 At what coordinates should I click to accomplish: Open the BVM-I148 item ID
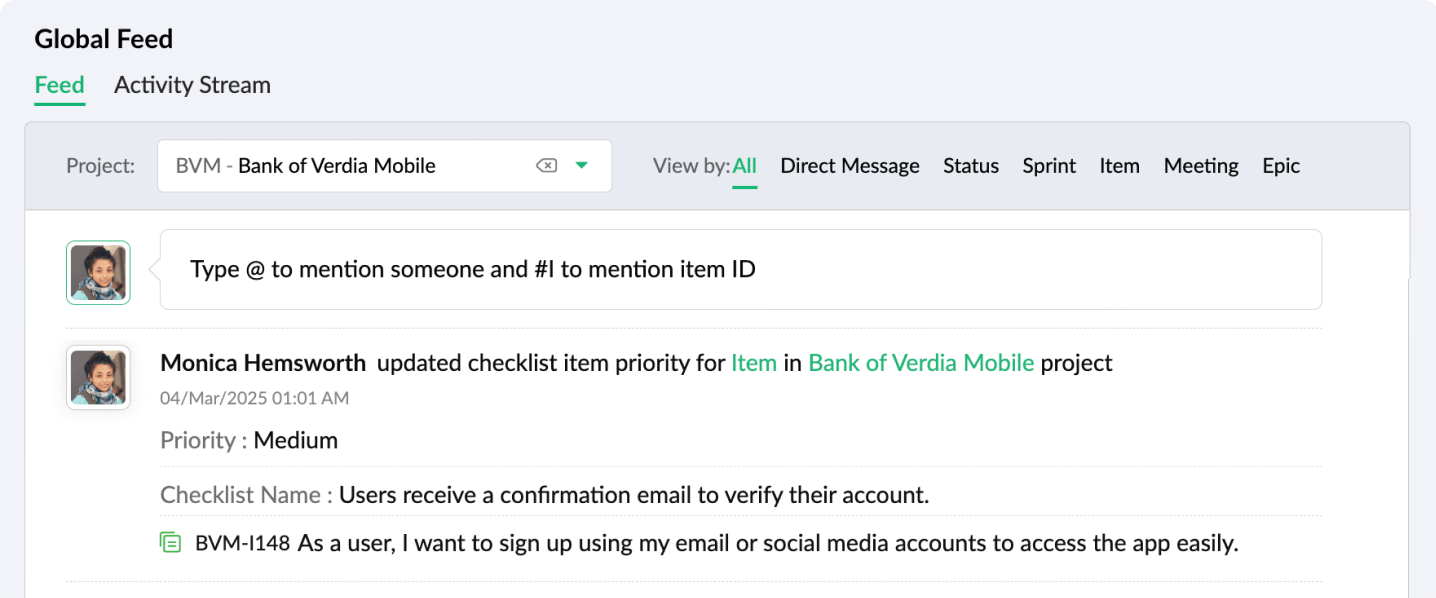coord(242,544)
